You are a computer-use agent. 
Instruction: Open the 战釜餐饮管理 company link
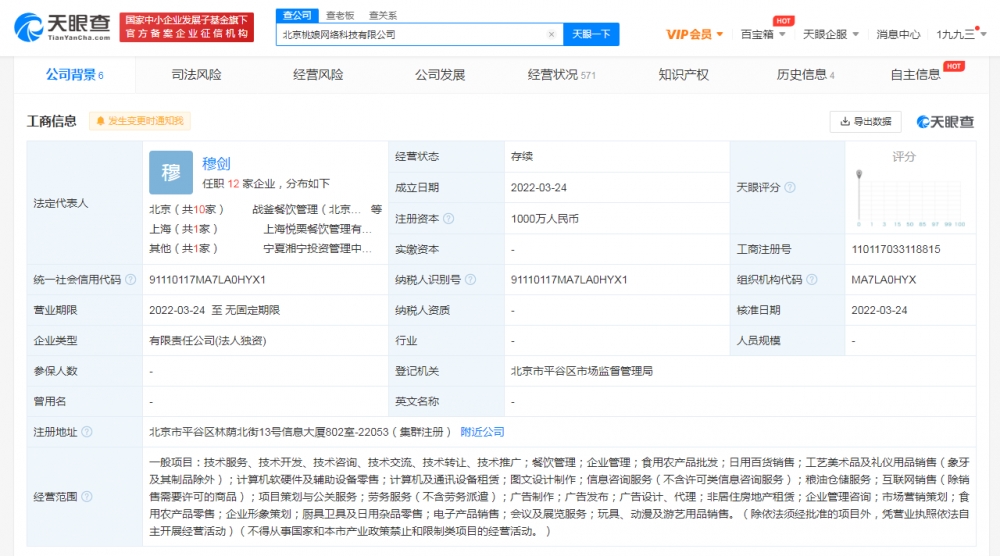(307, 209)
